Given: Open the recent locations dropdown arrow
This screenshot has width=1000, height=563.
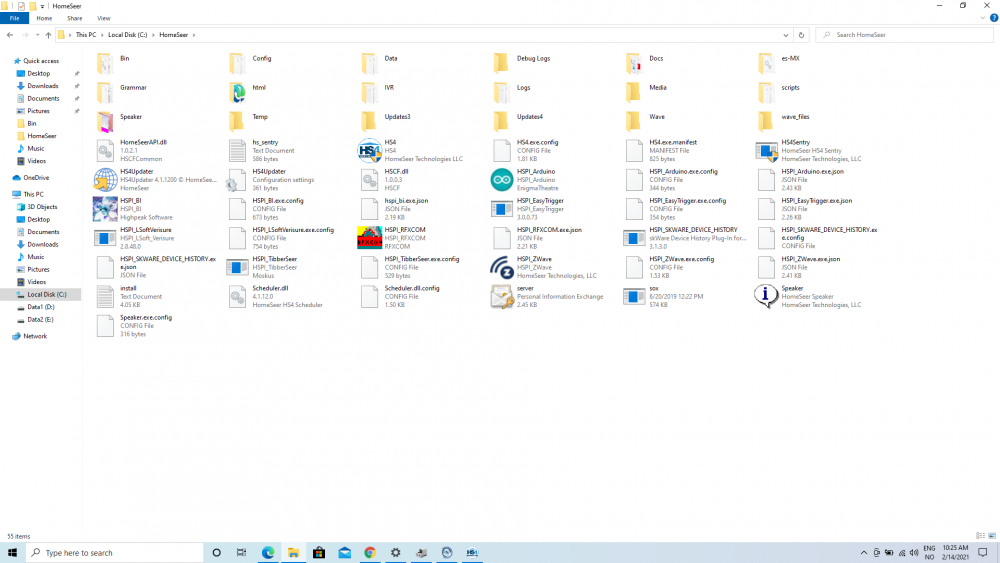Looking at the screenshot, I should [x=37, y=35].
